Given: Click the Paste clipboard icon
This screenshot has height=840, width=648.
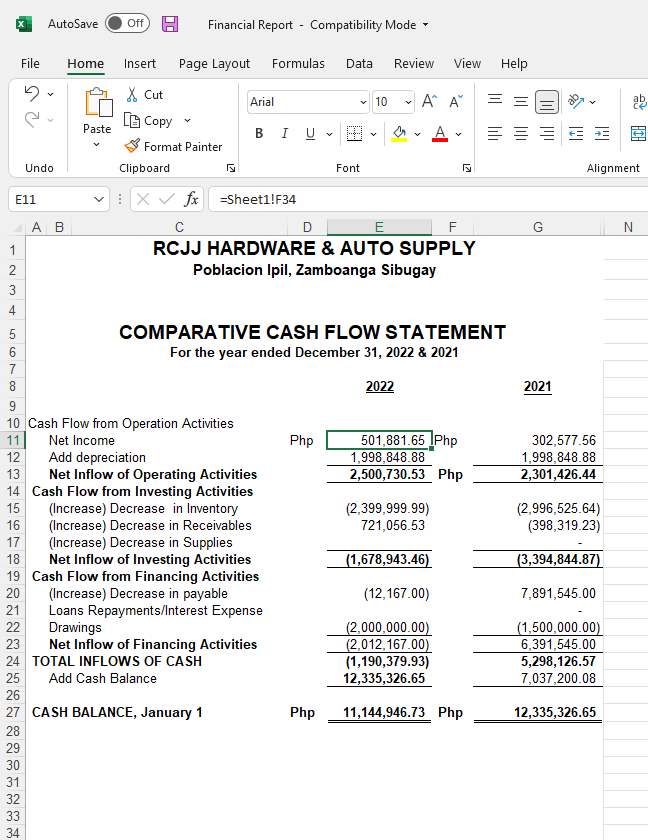Looking at the screenshot, I should click(99, 102).
